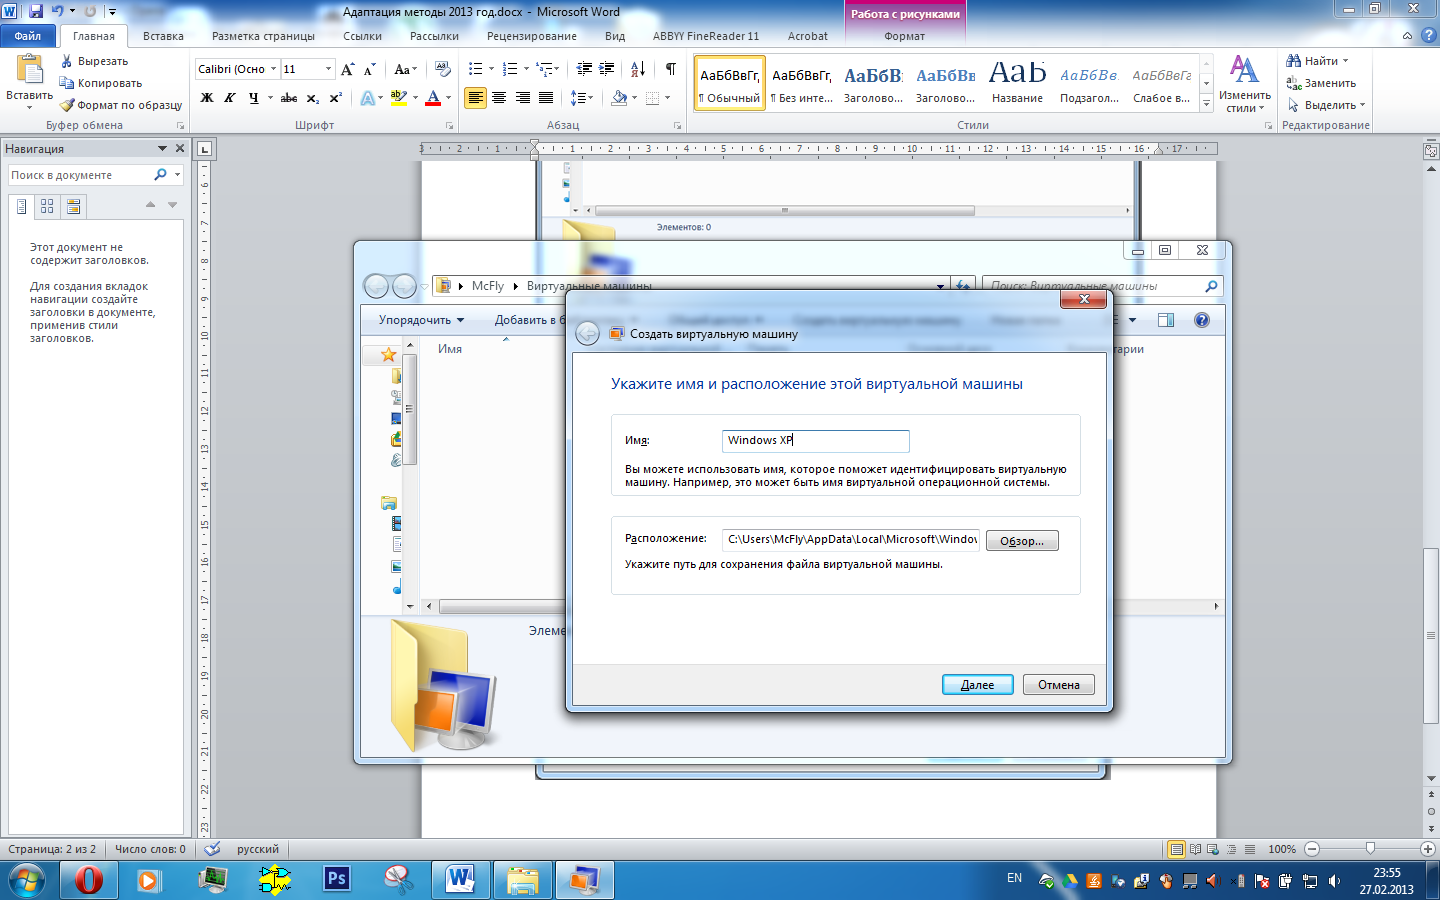Toggle the preview pane icon in Explorer window
Viewport: 1440px width, 900px height.
click(x=1166, y=320)
